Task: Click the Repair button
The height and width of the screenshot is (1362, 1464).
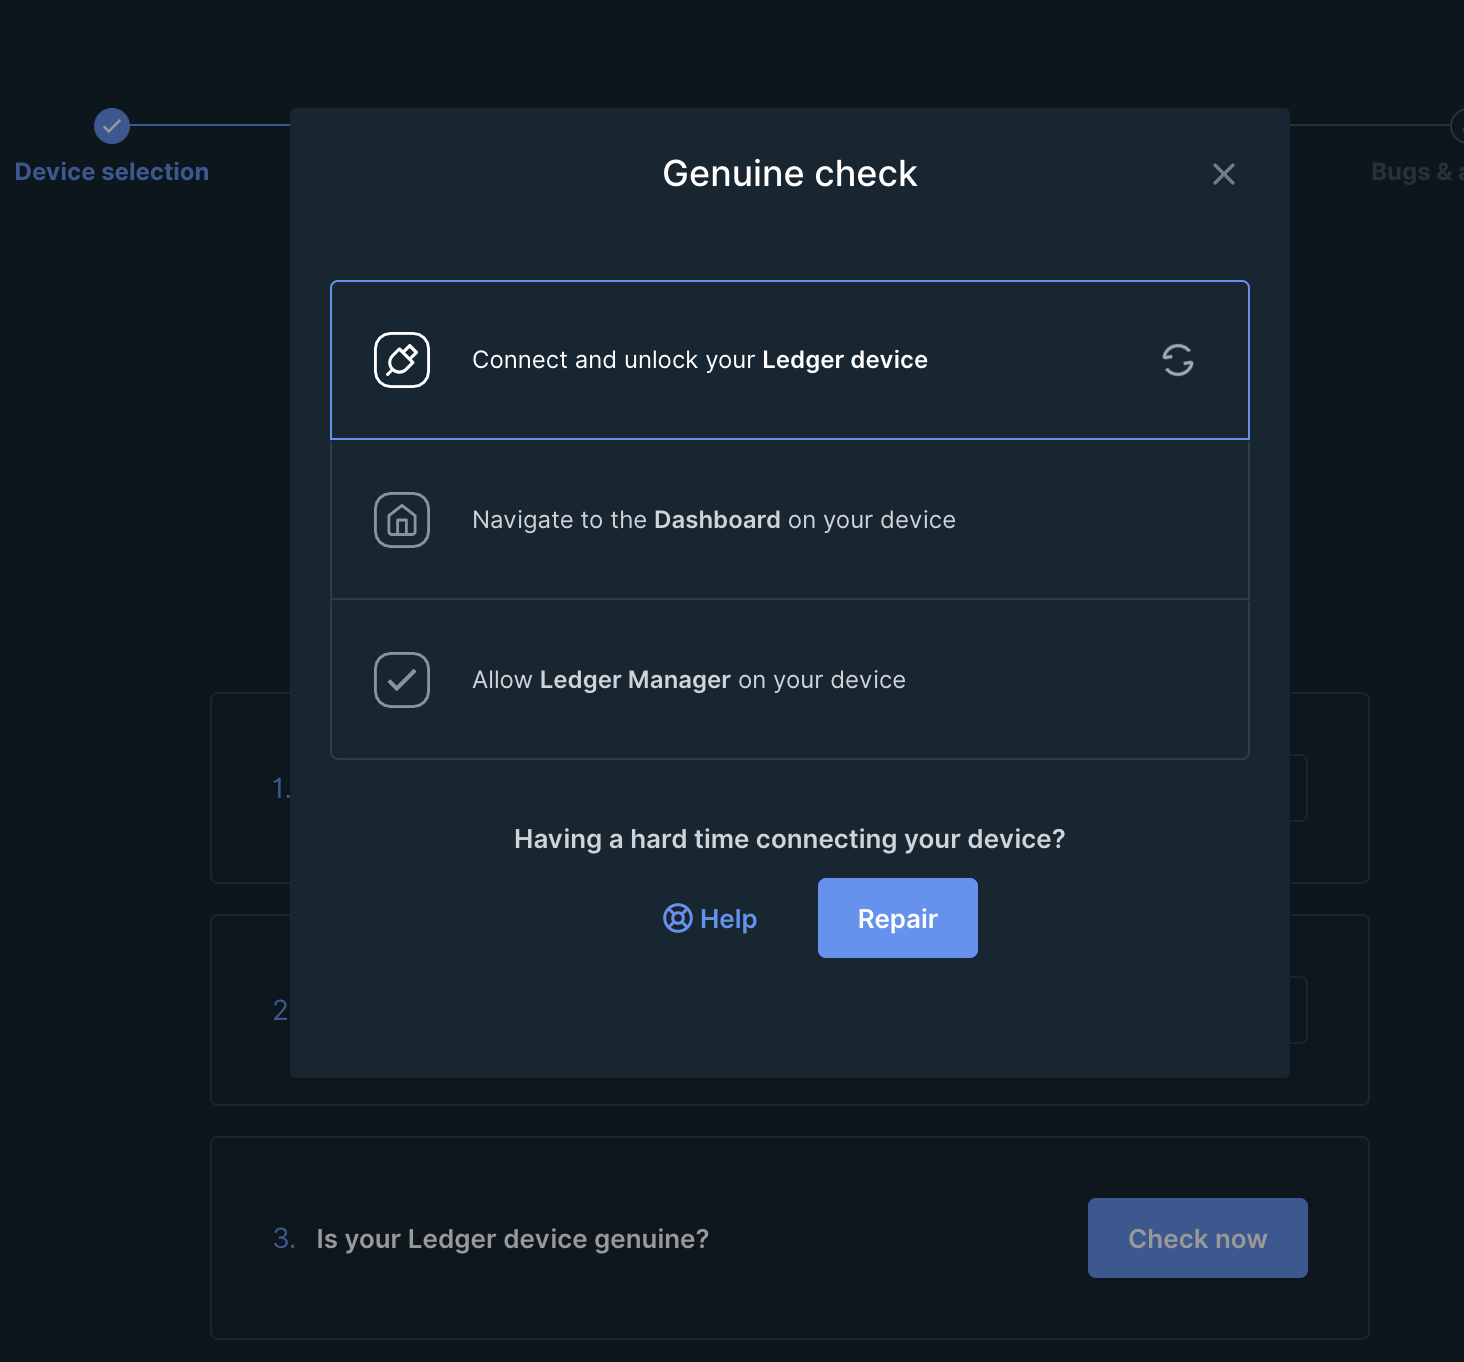Action: tap(898, 918)
